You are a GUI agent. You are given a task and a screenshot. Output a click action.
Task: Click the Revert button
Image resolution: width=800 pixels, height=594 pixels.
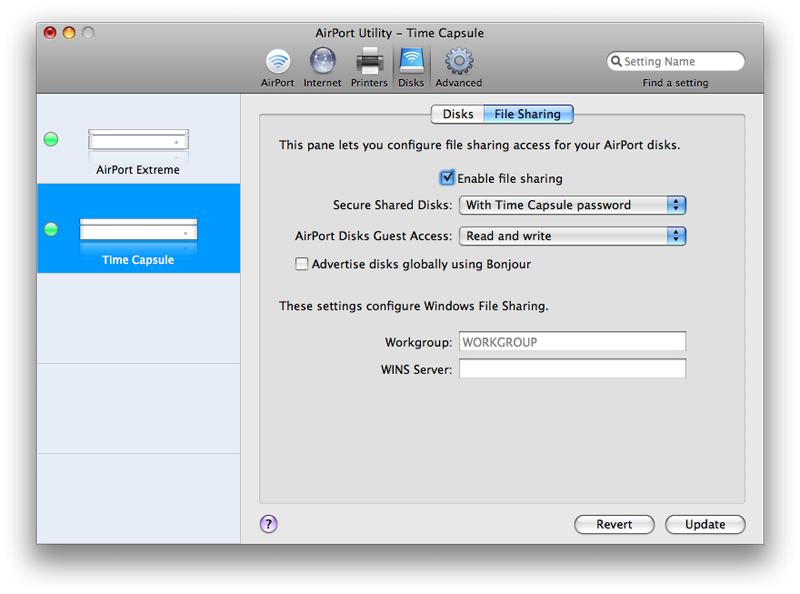tap(614, 524)
